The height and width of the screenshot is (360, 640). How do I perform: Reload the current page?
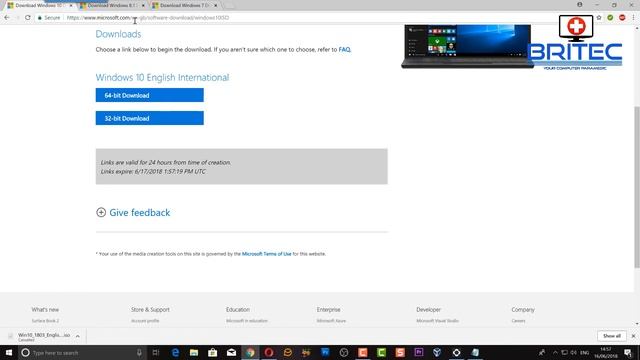pos(28,18)
